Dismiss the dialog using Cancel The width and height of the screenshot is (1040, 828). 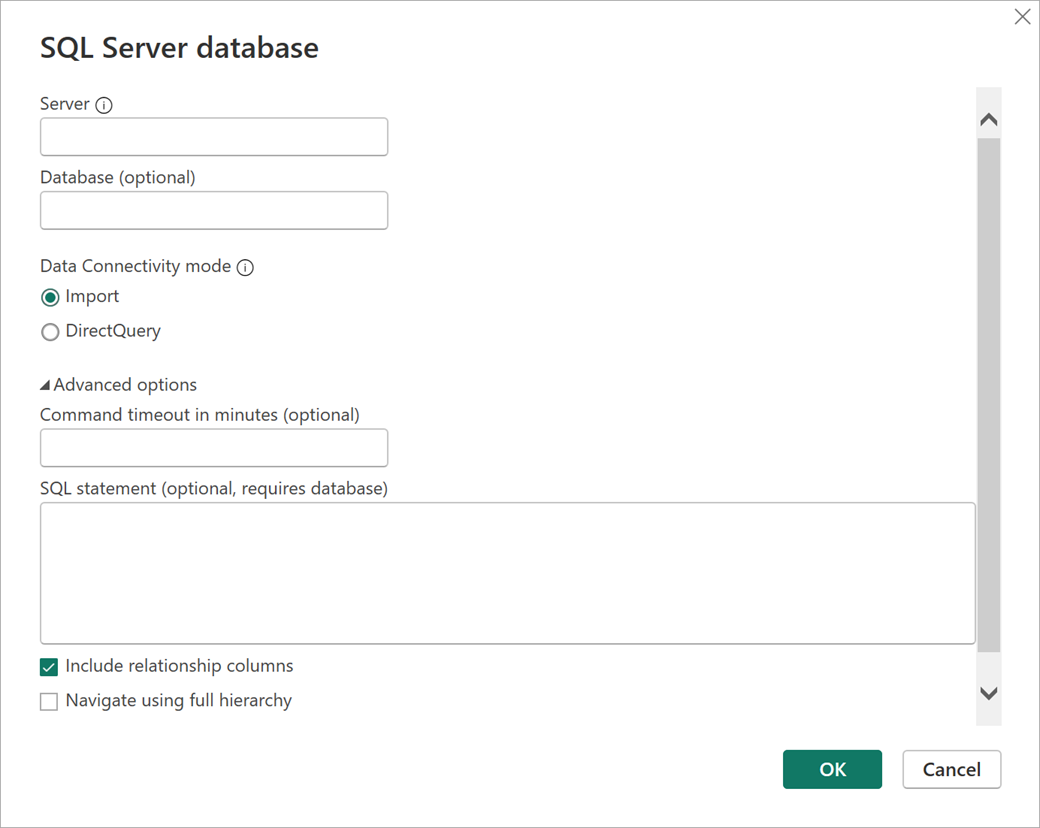(951, 769)
